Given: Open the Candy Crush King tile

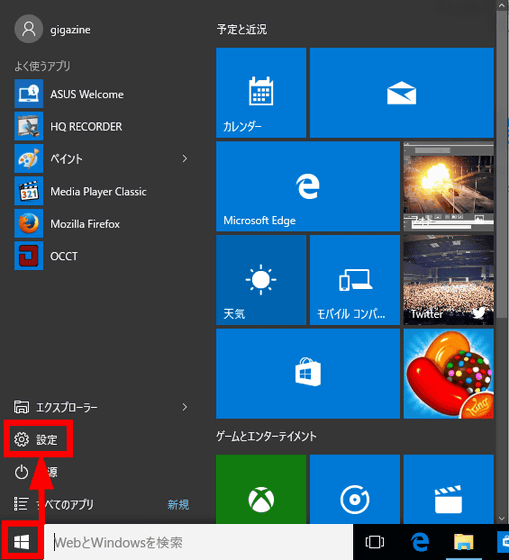Looking at the screenshot, I should pos(449,374).
